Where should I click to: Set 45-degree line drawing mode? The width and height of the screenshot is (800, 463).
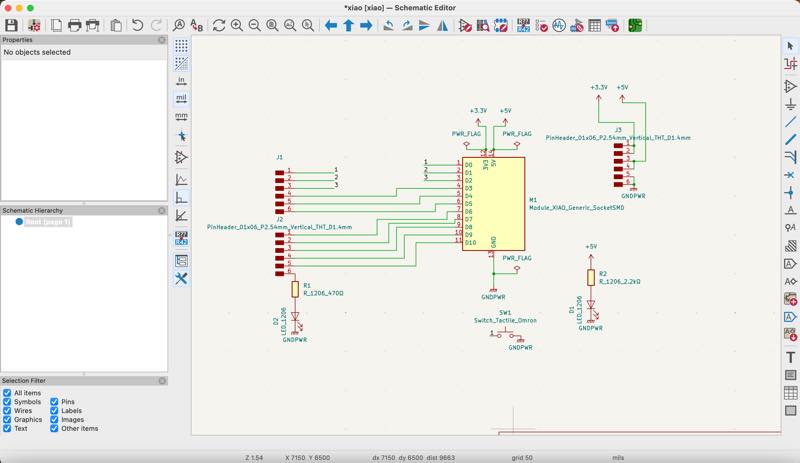click(x=181, y=215)
